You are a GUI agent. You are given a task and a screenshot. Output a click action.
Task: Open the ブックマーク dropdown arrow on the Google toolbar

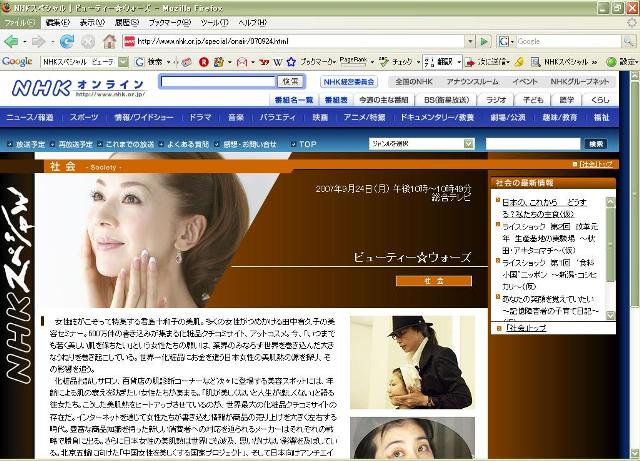pyautogui.click(x=334, y=62)
